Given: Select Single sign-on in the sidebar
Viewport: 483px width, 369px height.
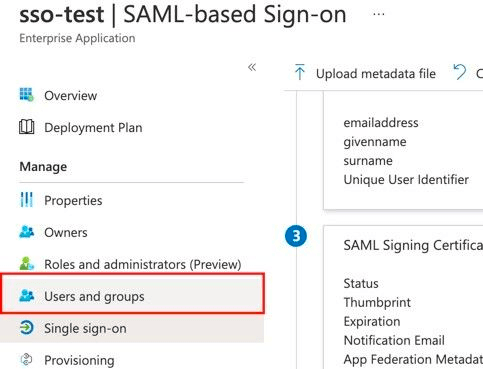Looking at the screenshot, I should pos(132,328).
